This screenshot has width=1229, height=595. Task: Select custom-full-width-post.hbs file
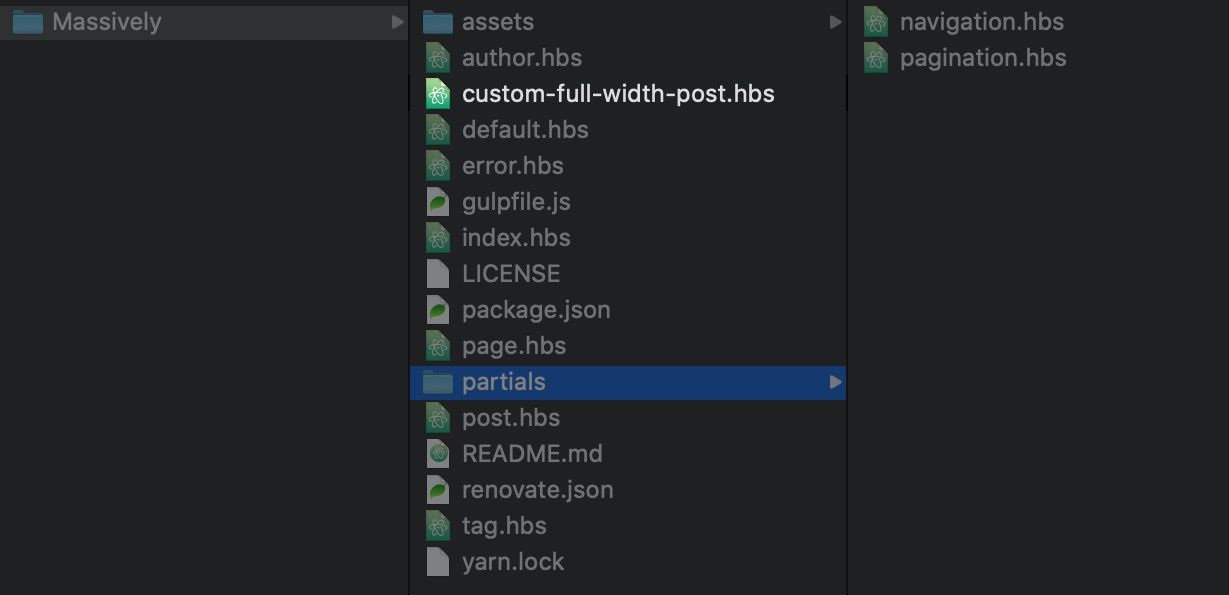[617, 94]
